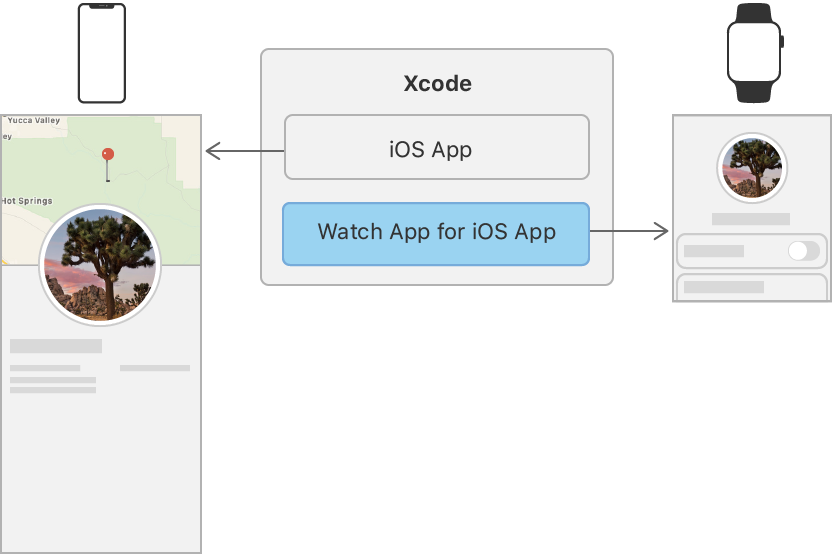The image size is (832, 556).
Task: Click the Apple Watch device icon
Action: (754, 53)
